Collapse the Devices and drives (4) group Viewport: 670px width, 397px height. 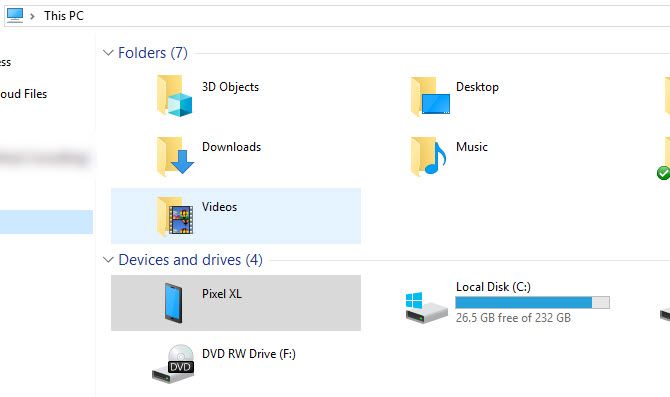click(108, 260)
